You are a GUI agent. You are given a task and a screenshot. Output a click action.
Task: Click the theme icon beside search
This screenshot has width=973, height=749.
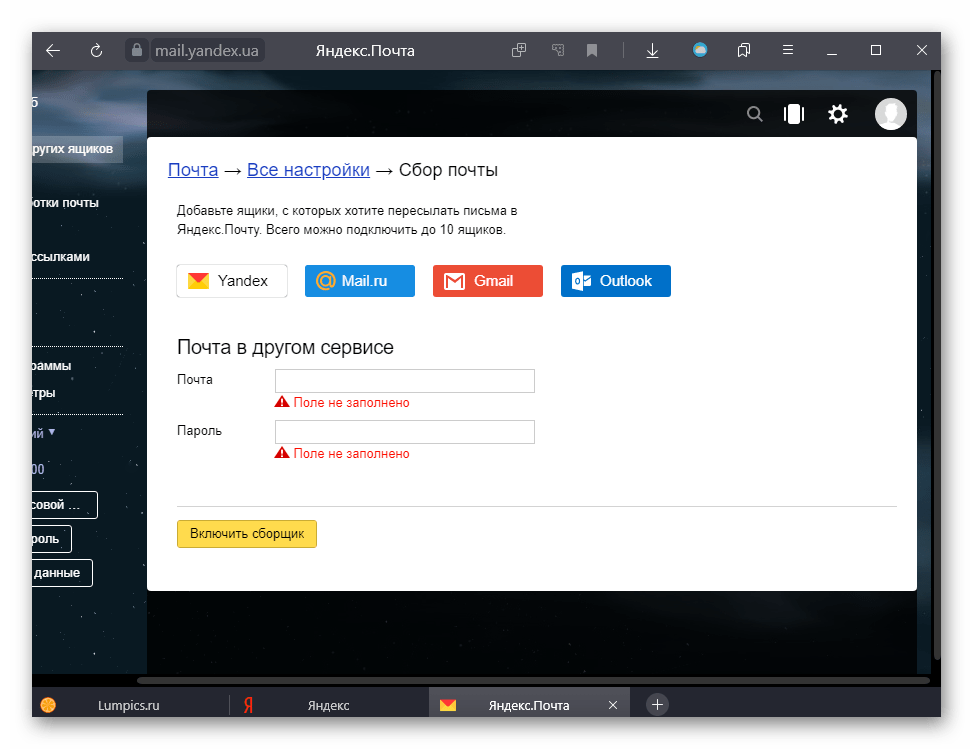pyautogui.click(x=794, y=114)
